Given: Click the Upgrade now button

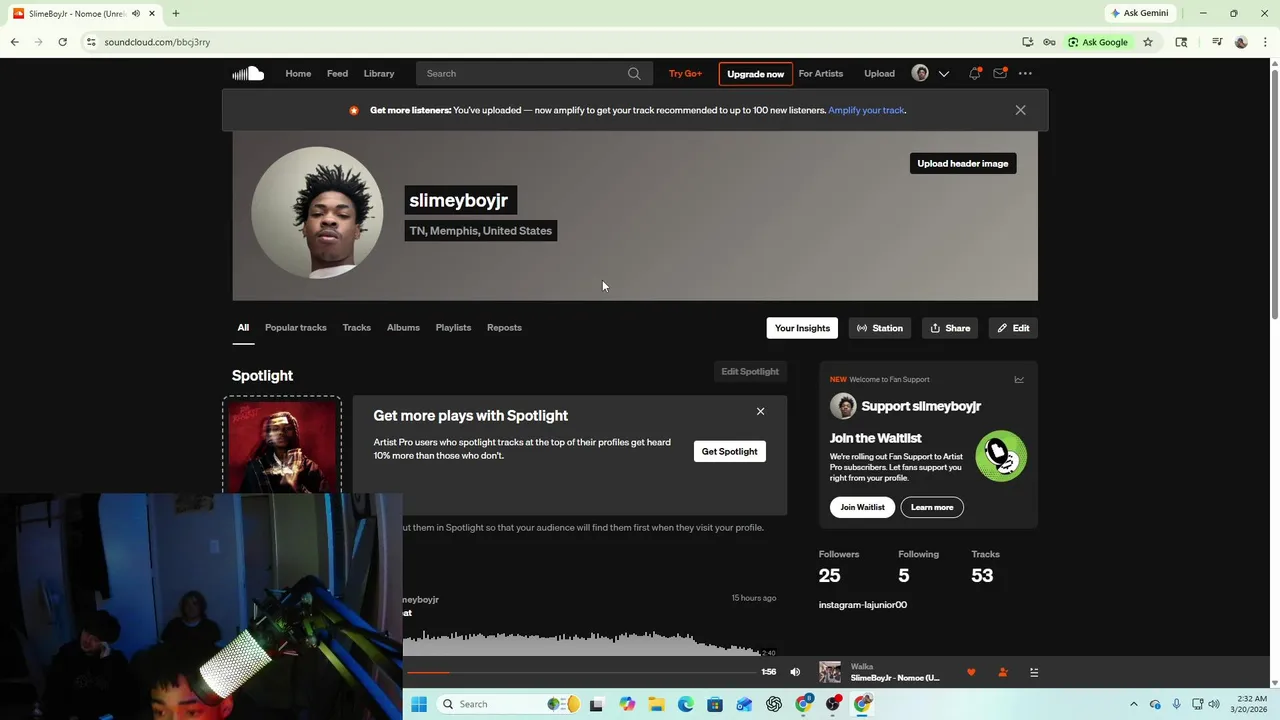Looking at the screenshot, I should pyautogui.click(x=755, y=74).
